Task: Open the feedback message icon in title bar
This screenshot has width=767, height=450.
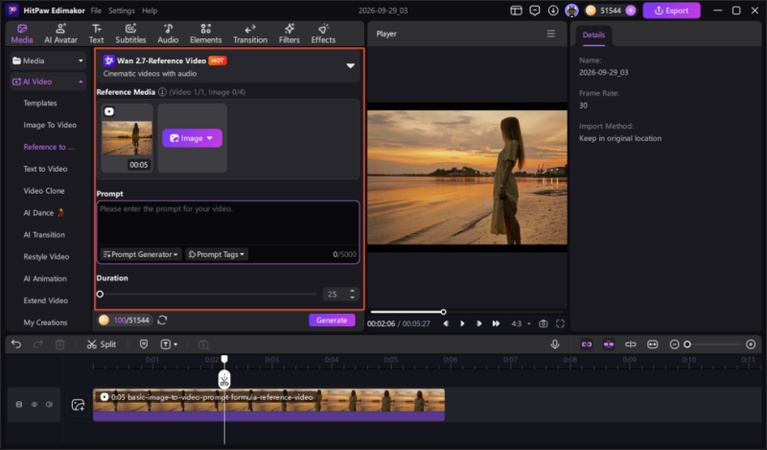Action: [x=535, y=10]
